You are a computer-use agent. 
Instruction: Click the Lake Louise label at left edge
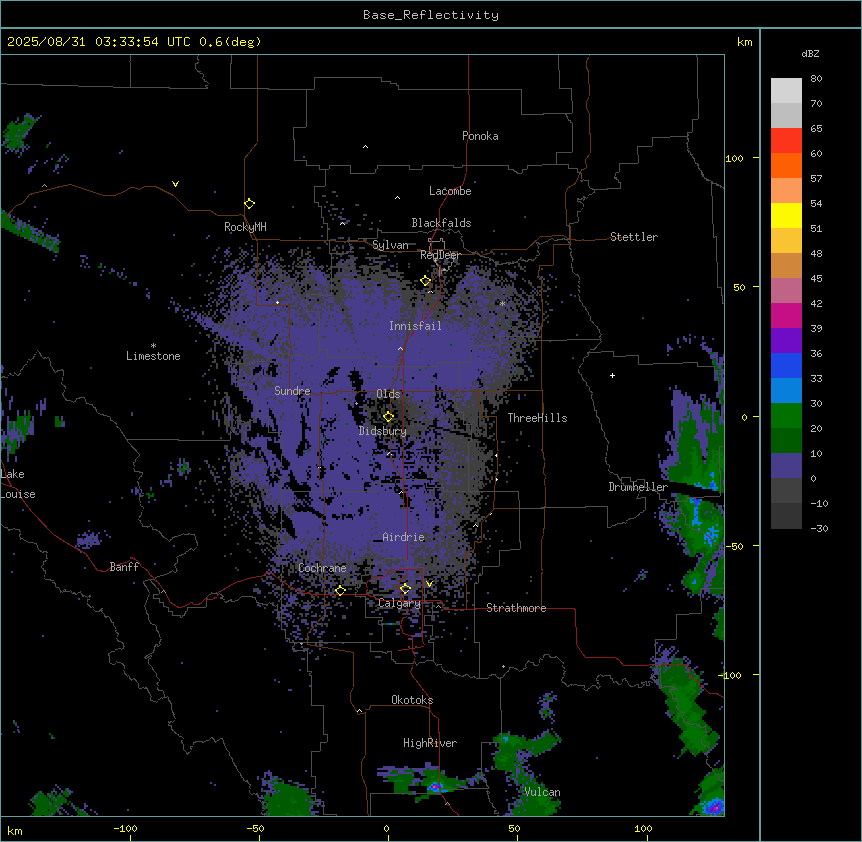18,484
